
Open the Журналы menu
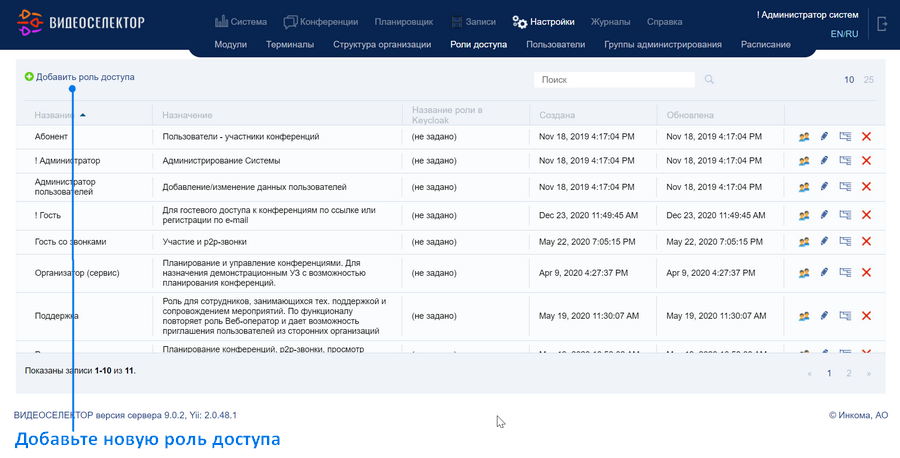coord(610,22)
